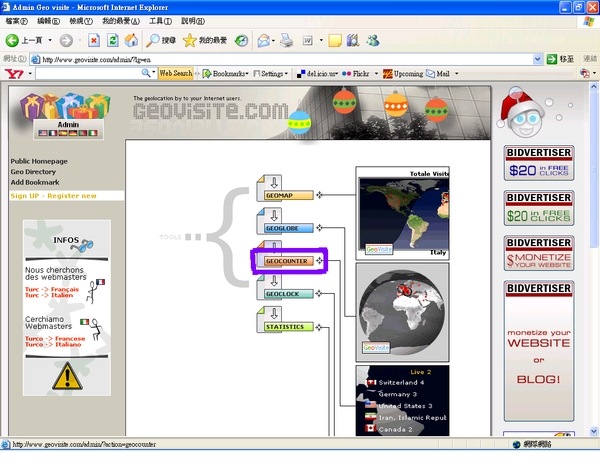Click the INFOS binoculars icon
This screenshot has width=600, height=469.
tap(81, 246)
